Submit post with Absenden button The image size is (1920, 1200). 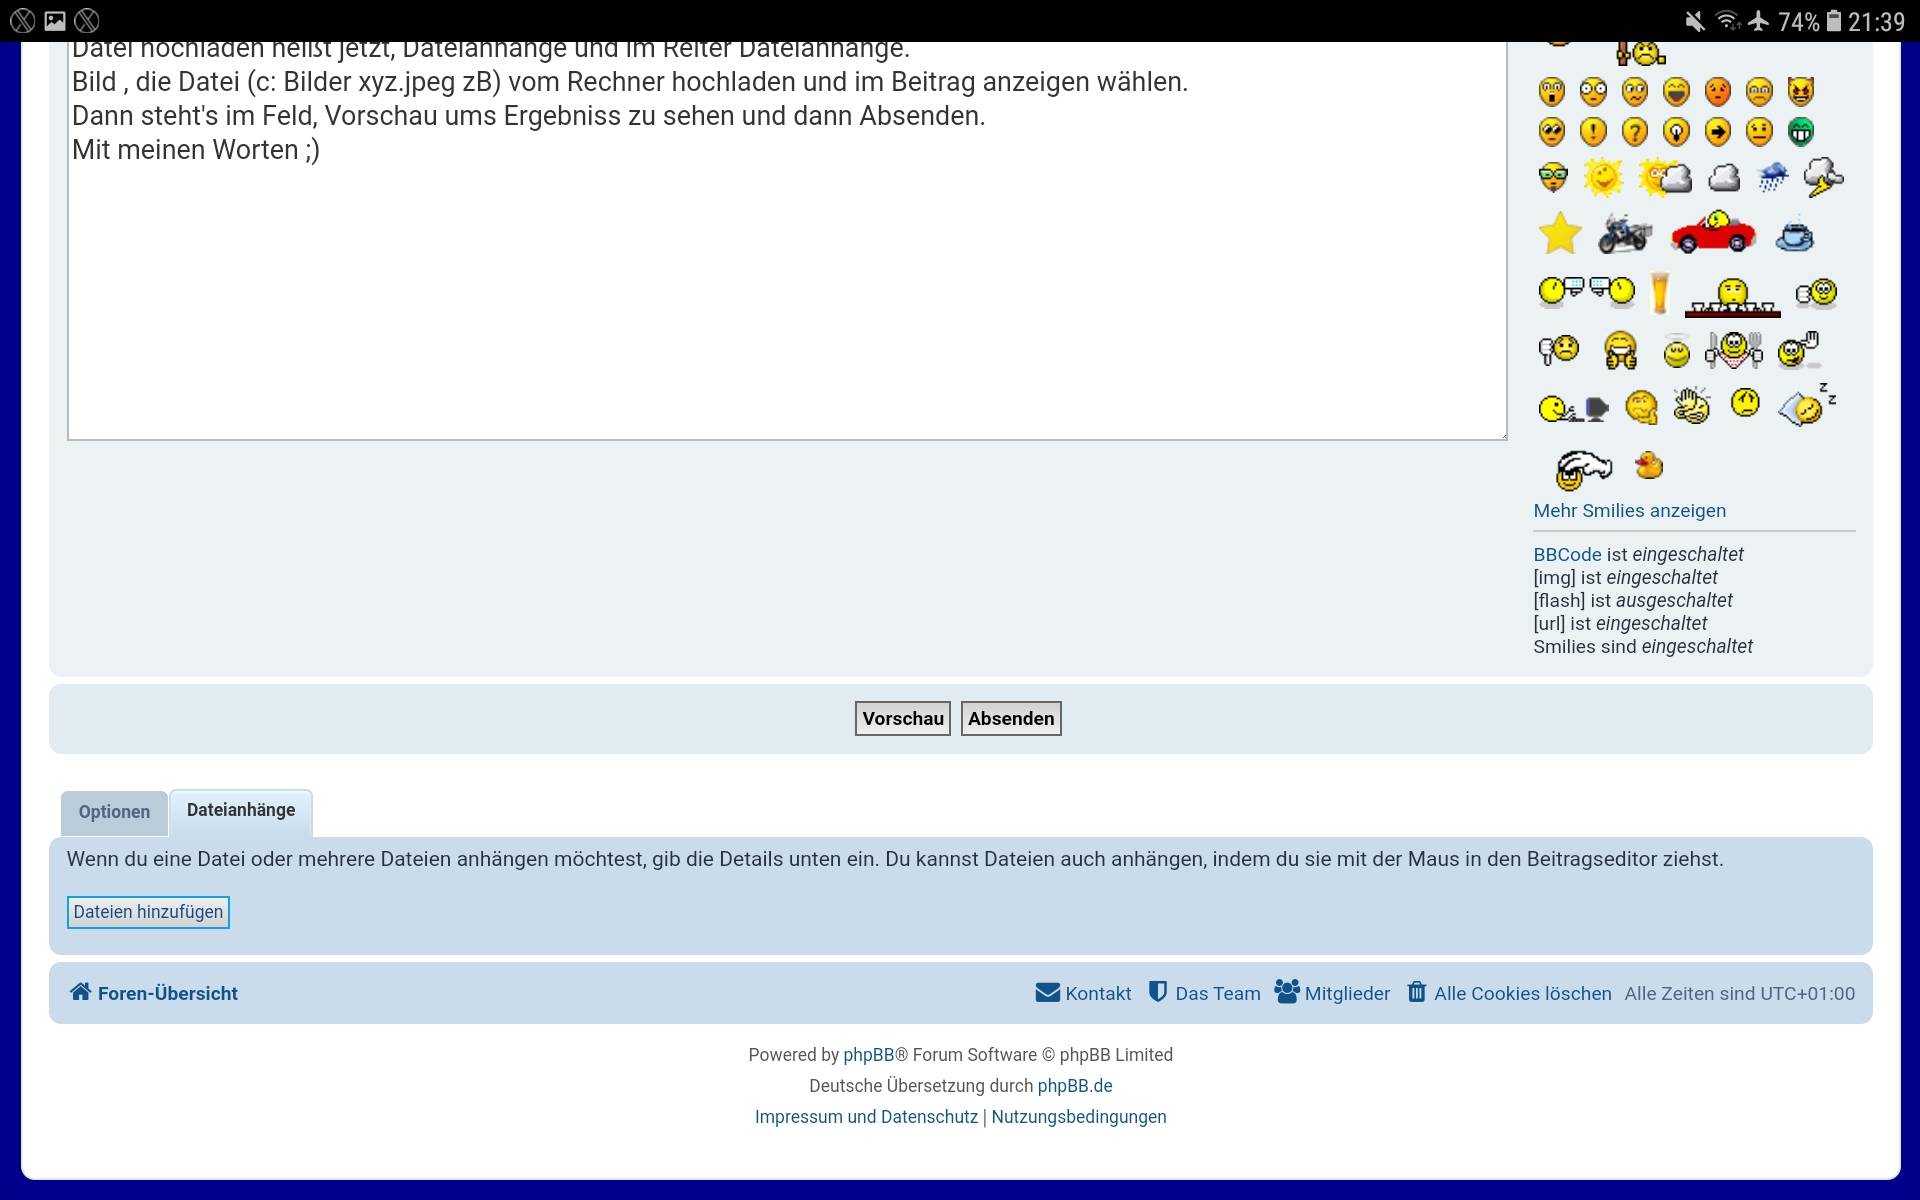click(1010, 718)
